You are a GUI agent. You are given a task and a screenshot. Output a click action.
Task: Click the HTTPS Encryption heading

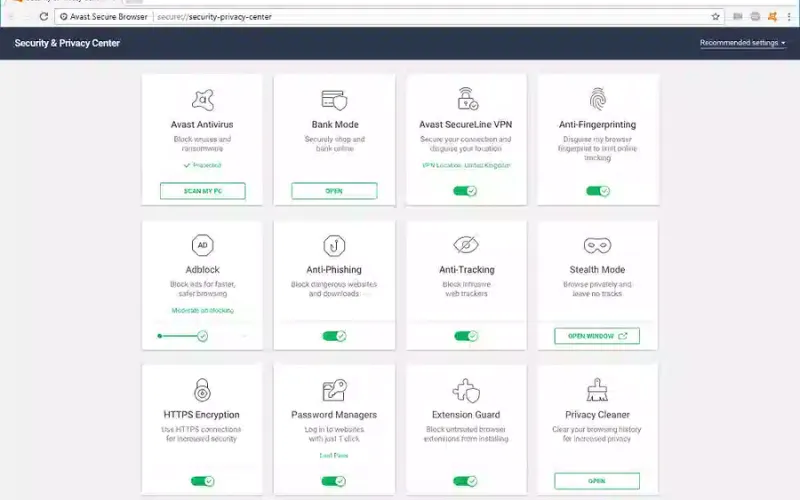(202, 414)
